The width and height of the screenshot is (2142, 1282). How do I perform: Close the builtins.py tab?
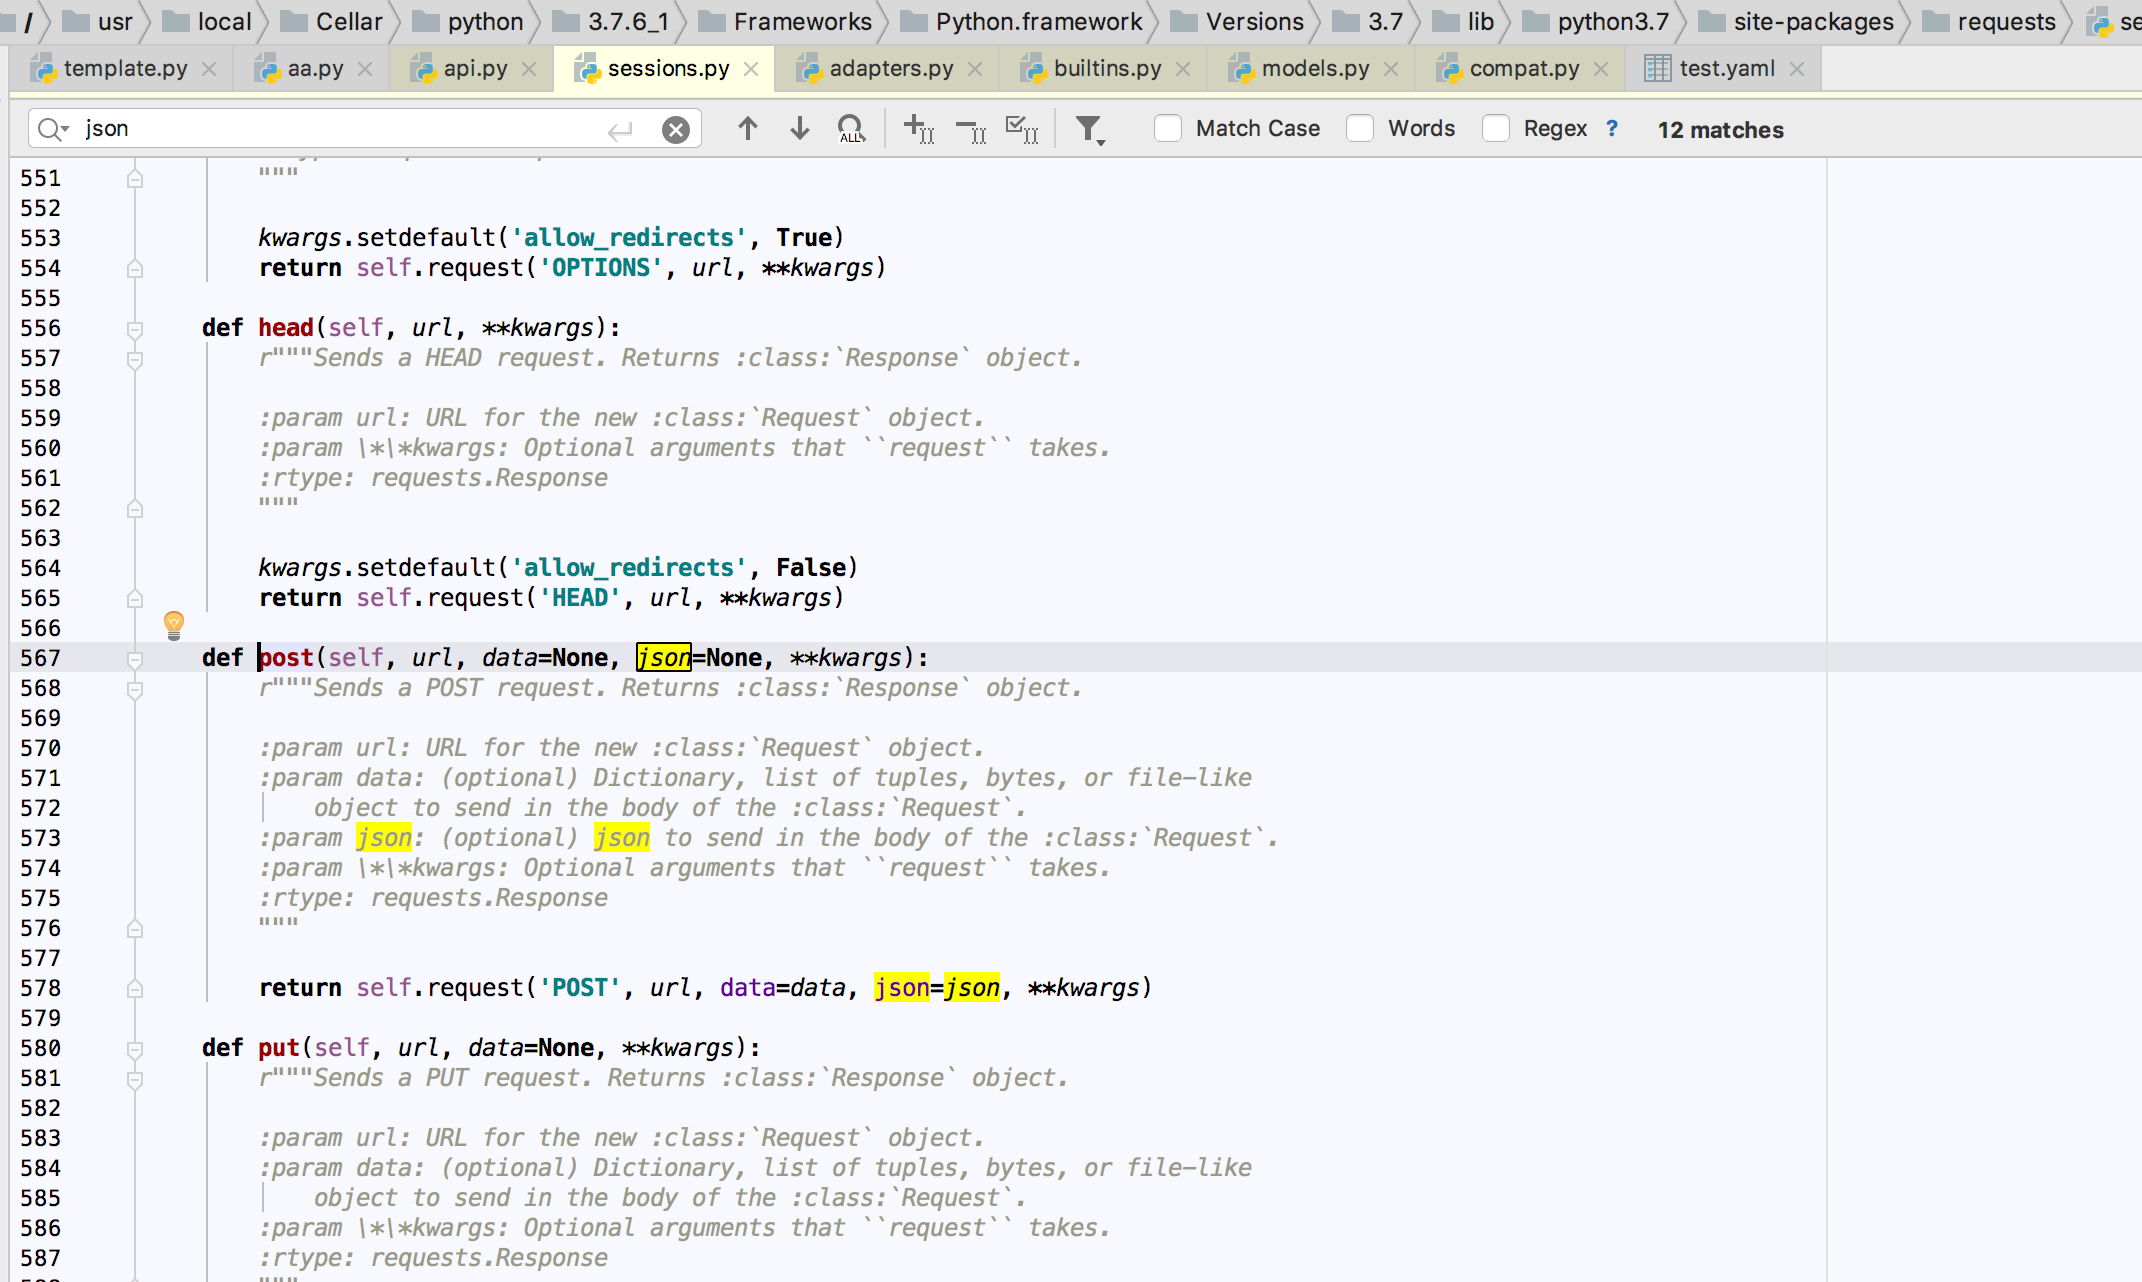point(1183,69)
